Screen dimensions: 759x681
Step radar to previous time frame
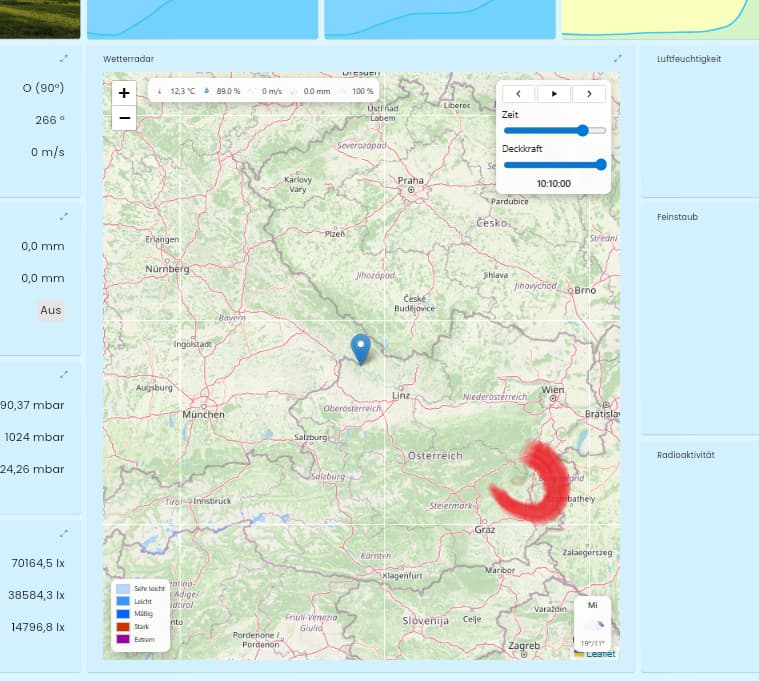[x=520, y=94]
